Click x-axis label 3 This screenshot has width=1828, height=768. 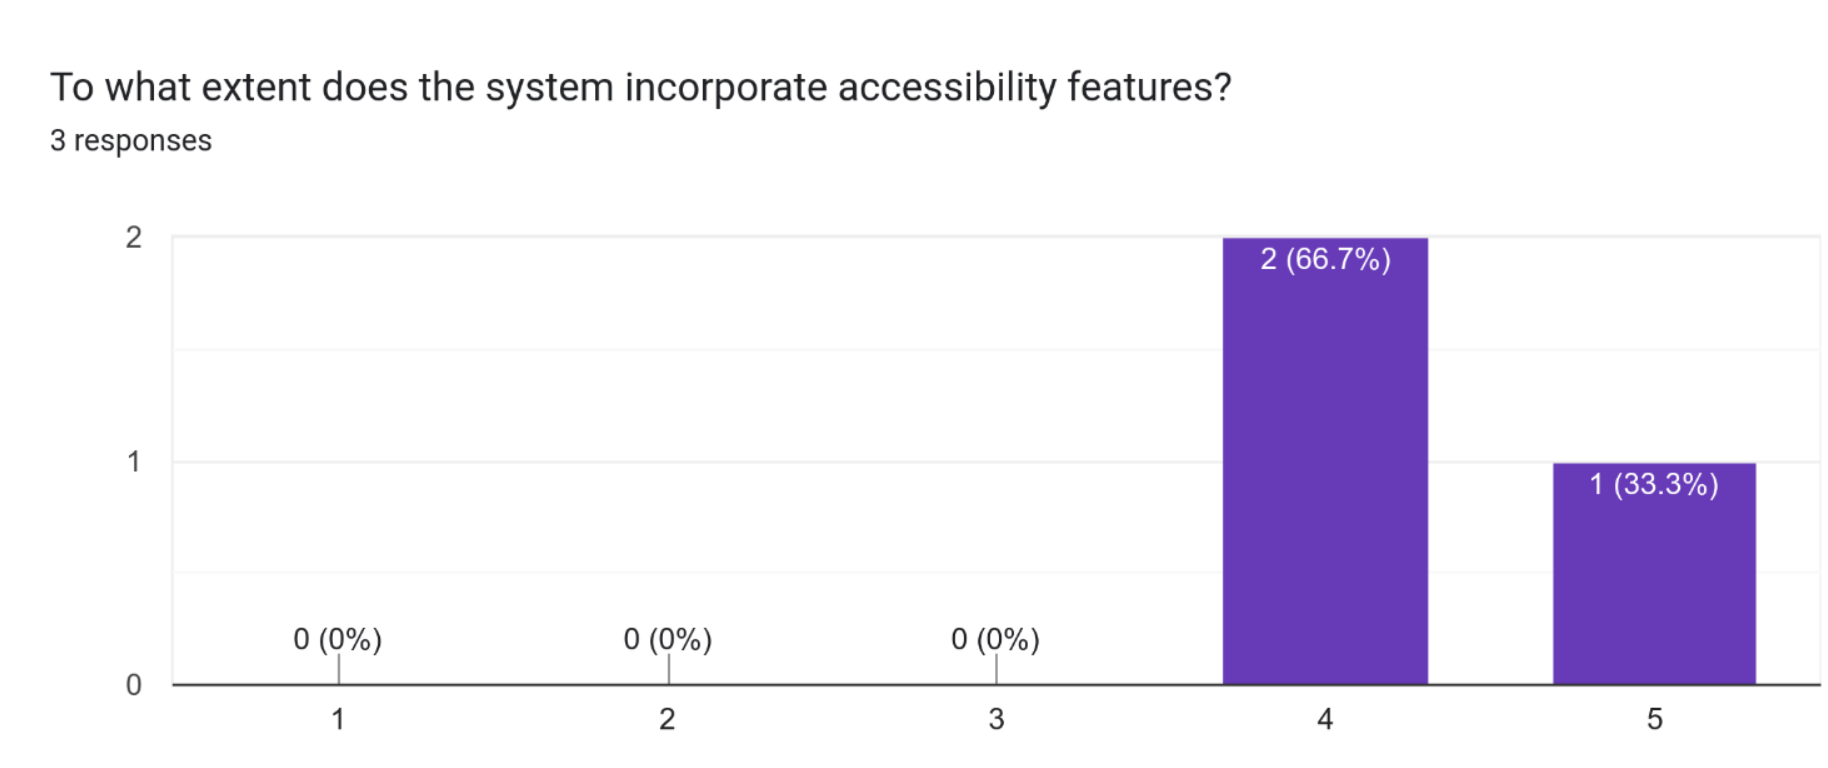(x=996, y=719)
